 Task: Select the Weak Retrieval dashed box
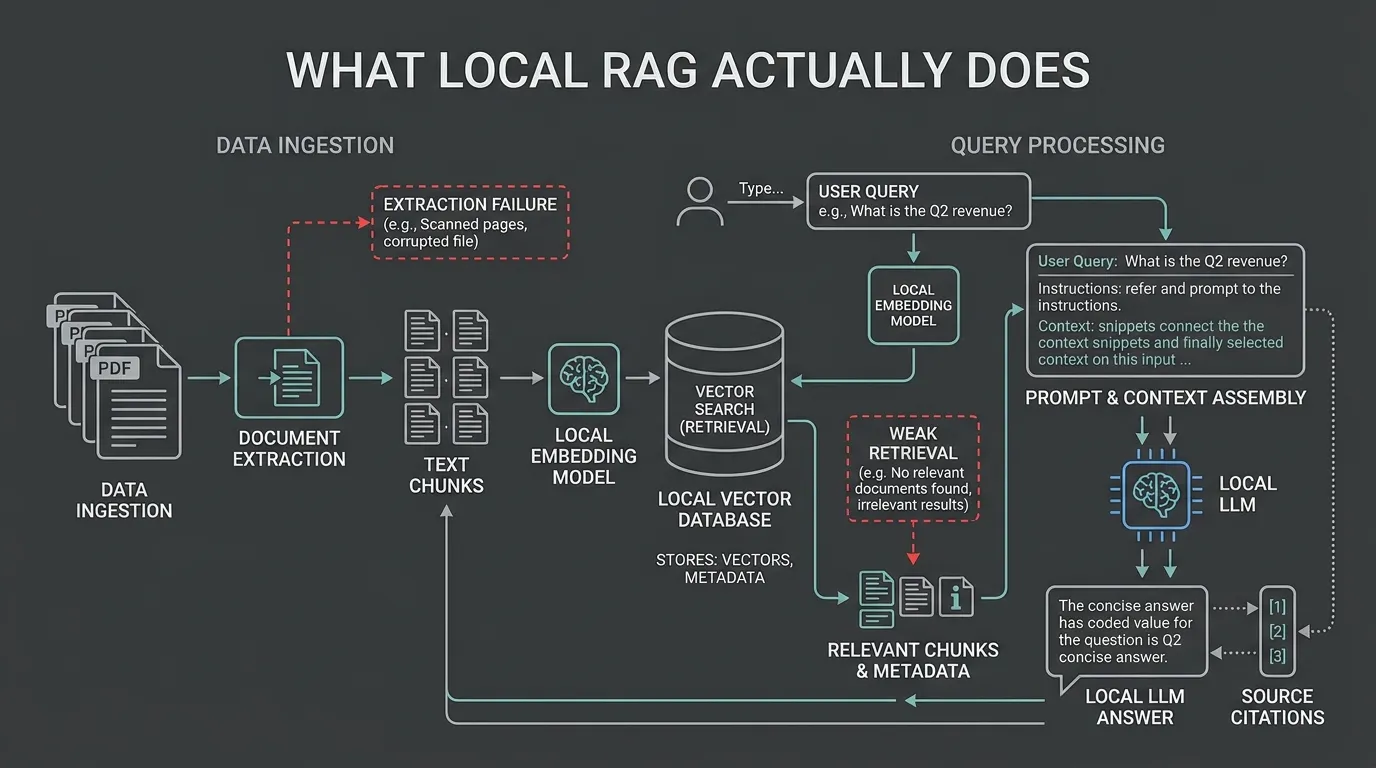coord(913,468)
